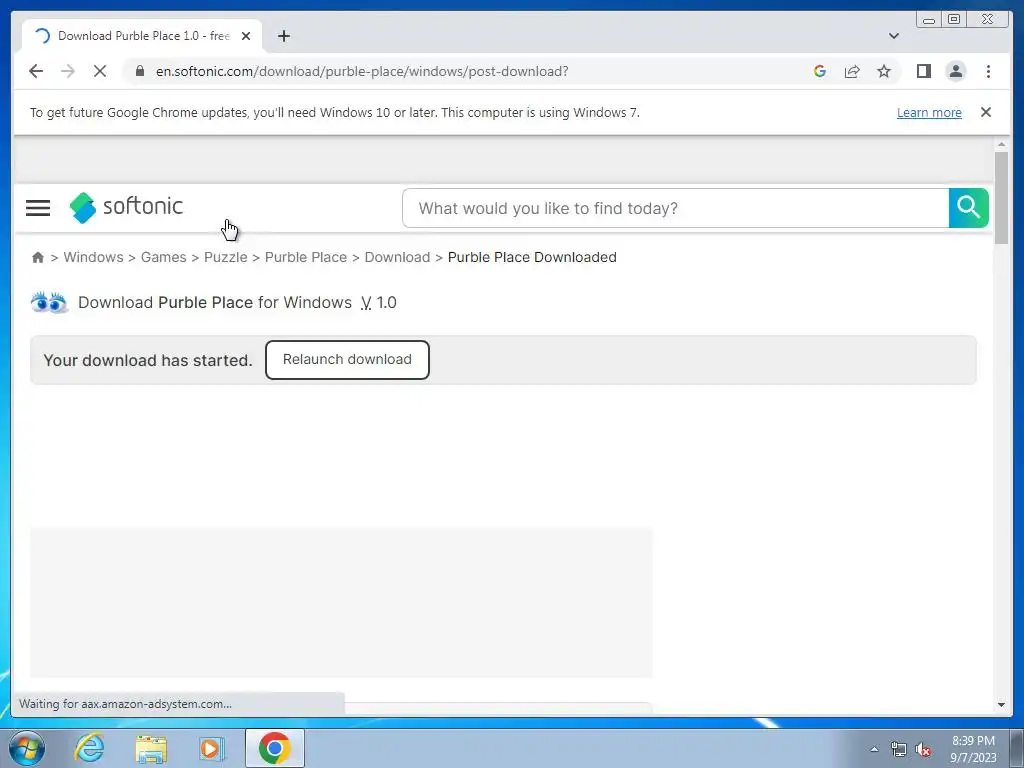Click 'Purble Place Downloaded' breadcrumb text

532,257
